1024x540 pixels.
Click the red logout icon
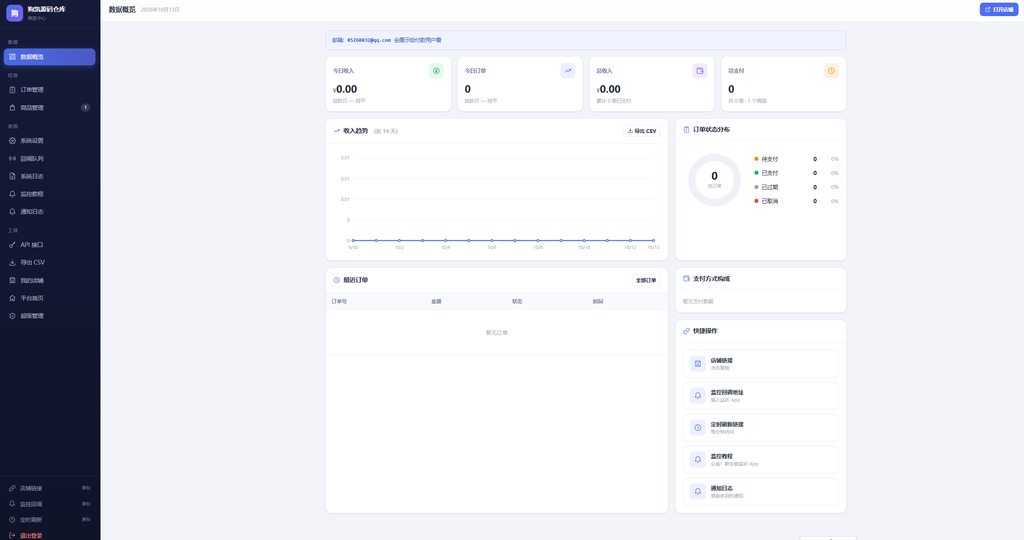[x=12, y=535]
